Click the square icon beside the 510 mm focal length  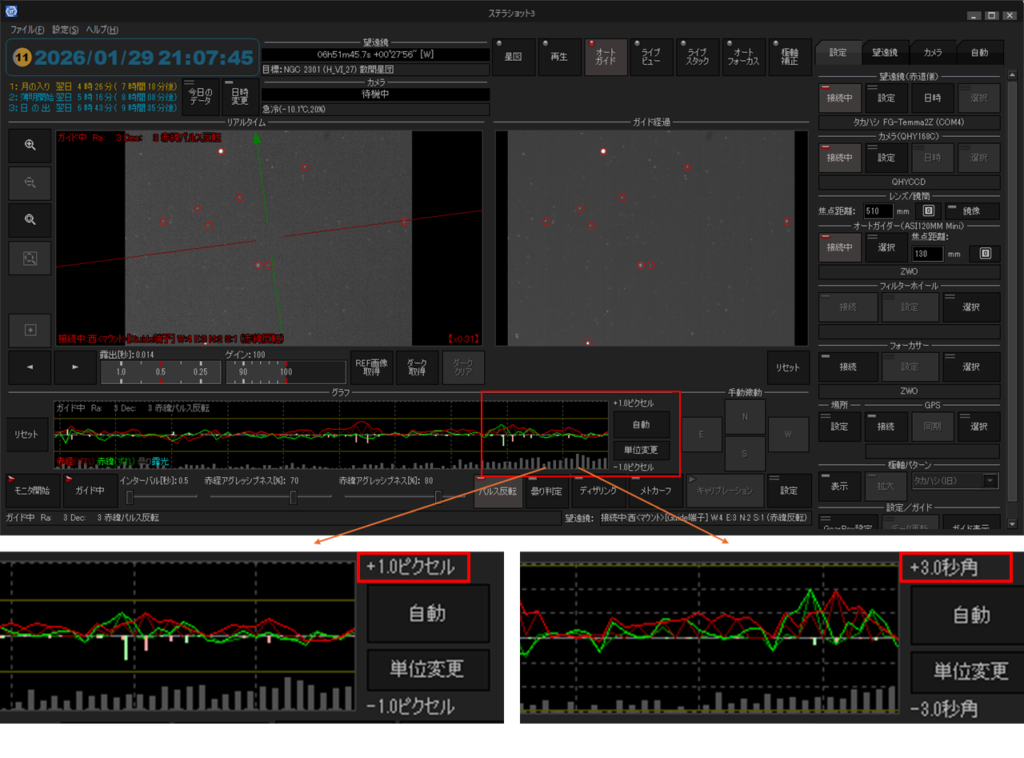(928, 211)
